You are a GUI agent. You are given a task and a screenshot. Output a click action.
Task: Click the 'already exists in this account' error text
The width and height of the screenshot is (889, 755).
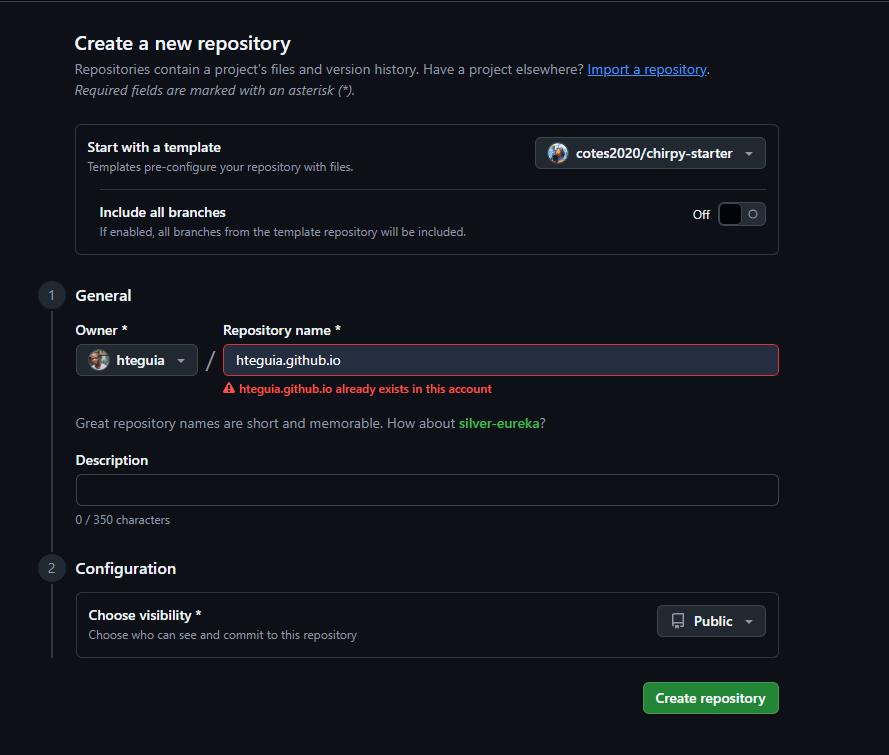click(x=365, y=389)
